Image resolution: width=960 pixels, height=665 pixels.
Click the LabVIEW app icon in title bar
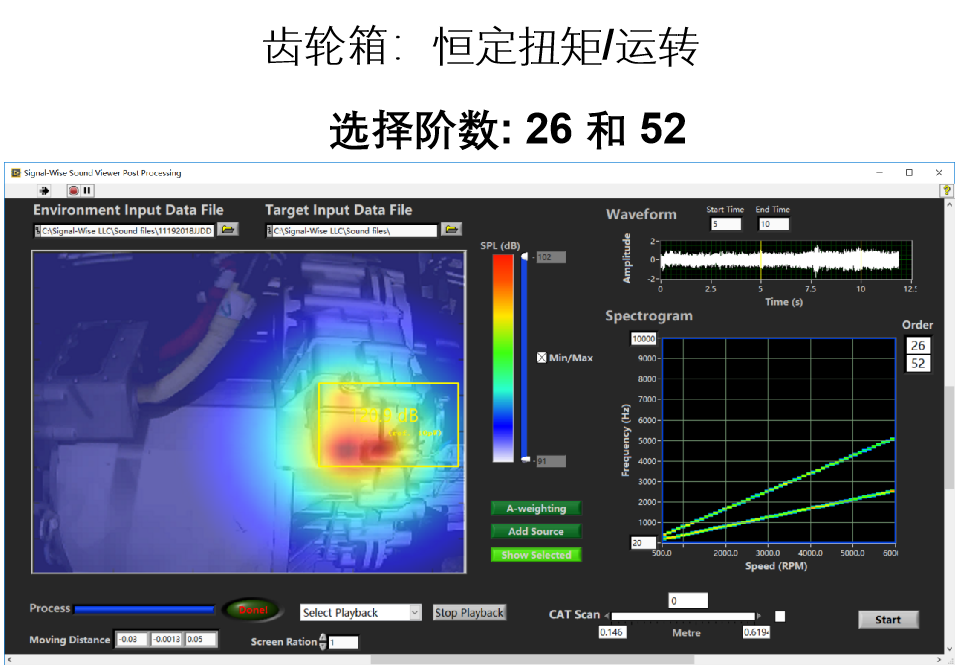point(16,173)
